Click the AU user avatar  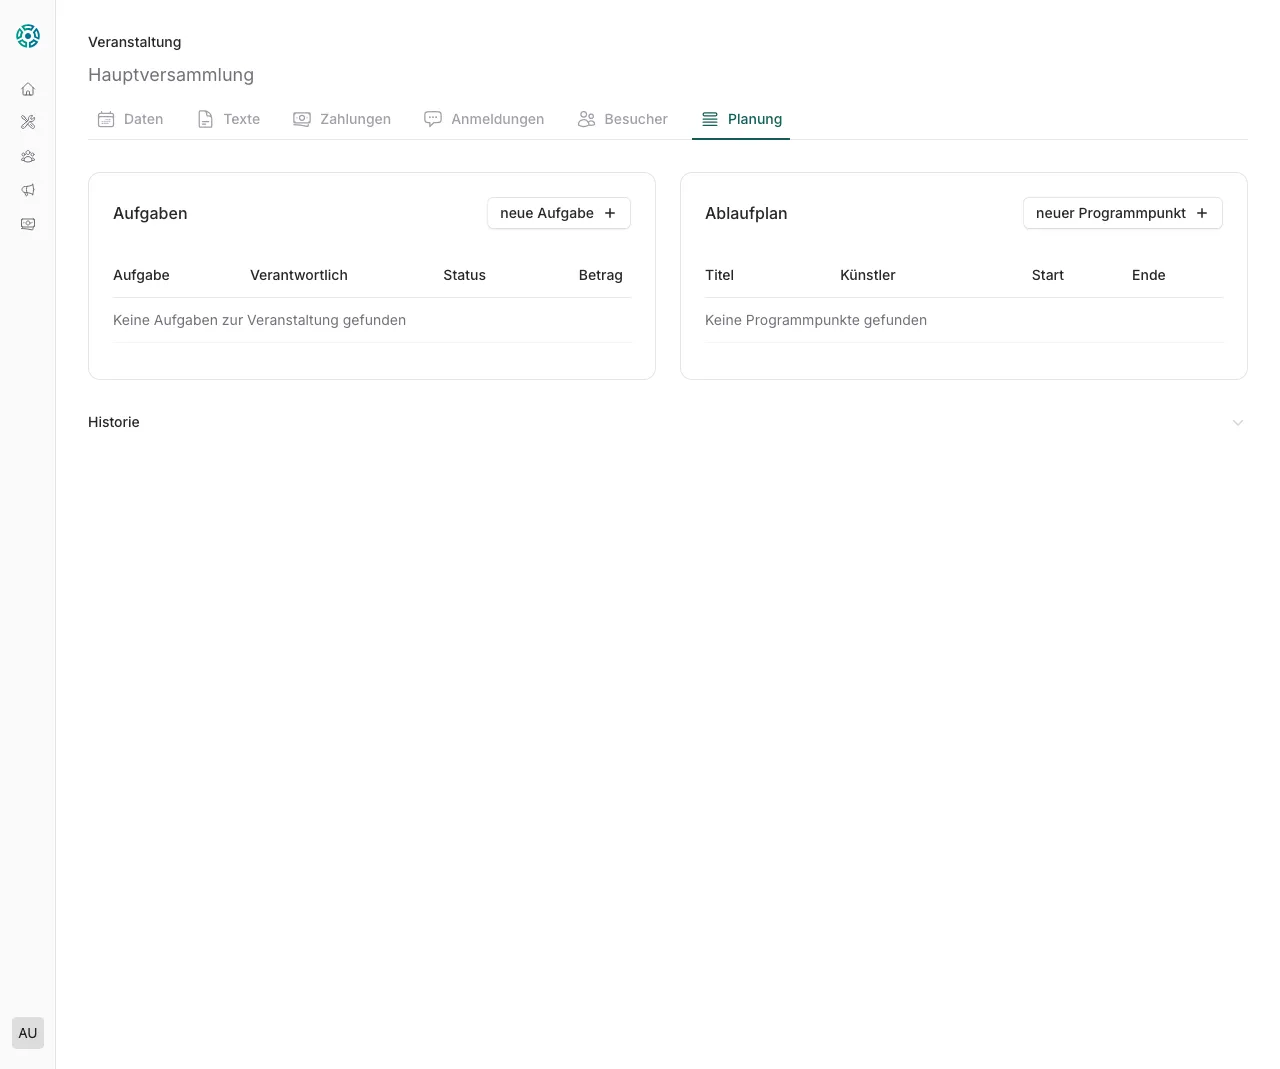pos(28,1033)
